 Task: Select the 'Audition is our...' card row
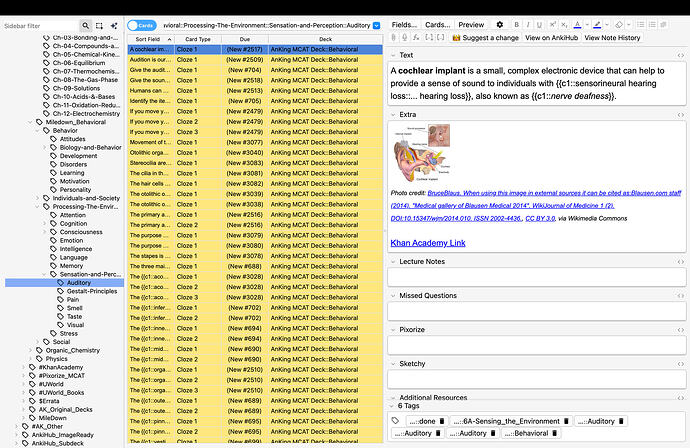pyautogui.click(x=255, y=60)
